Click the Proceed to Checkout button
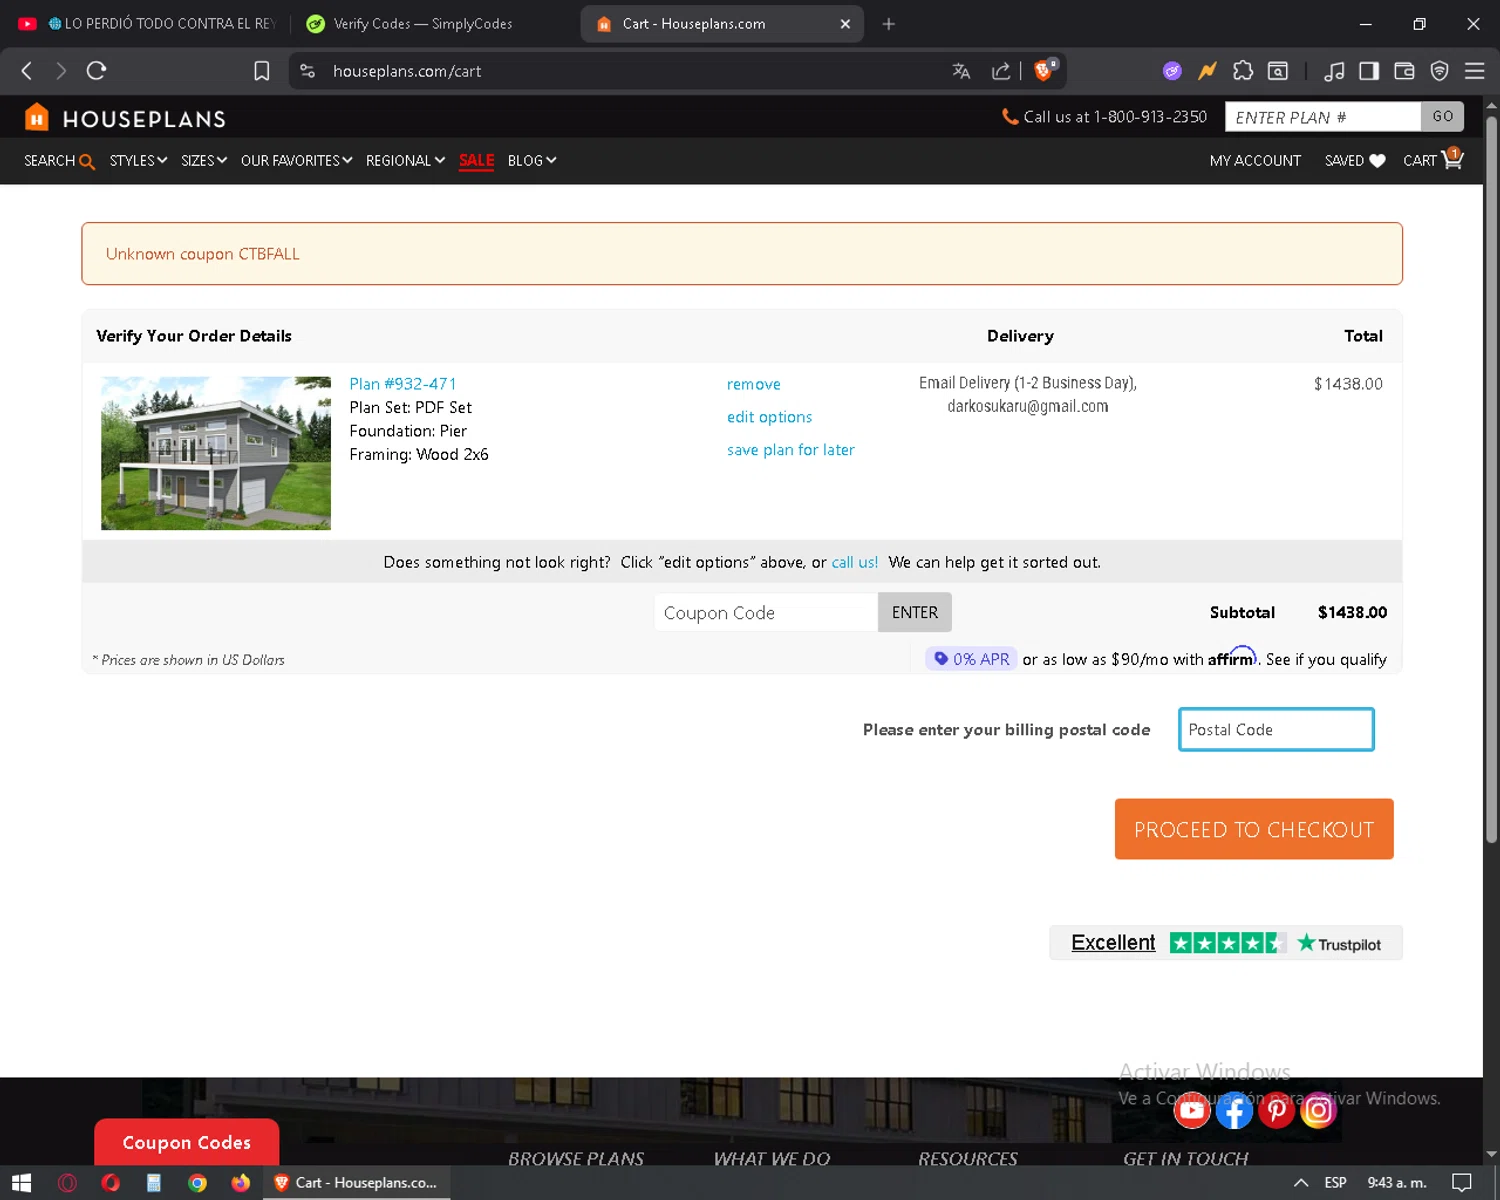 pyautogui.click(x=1254, y=829)
